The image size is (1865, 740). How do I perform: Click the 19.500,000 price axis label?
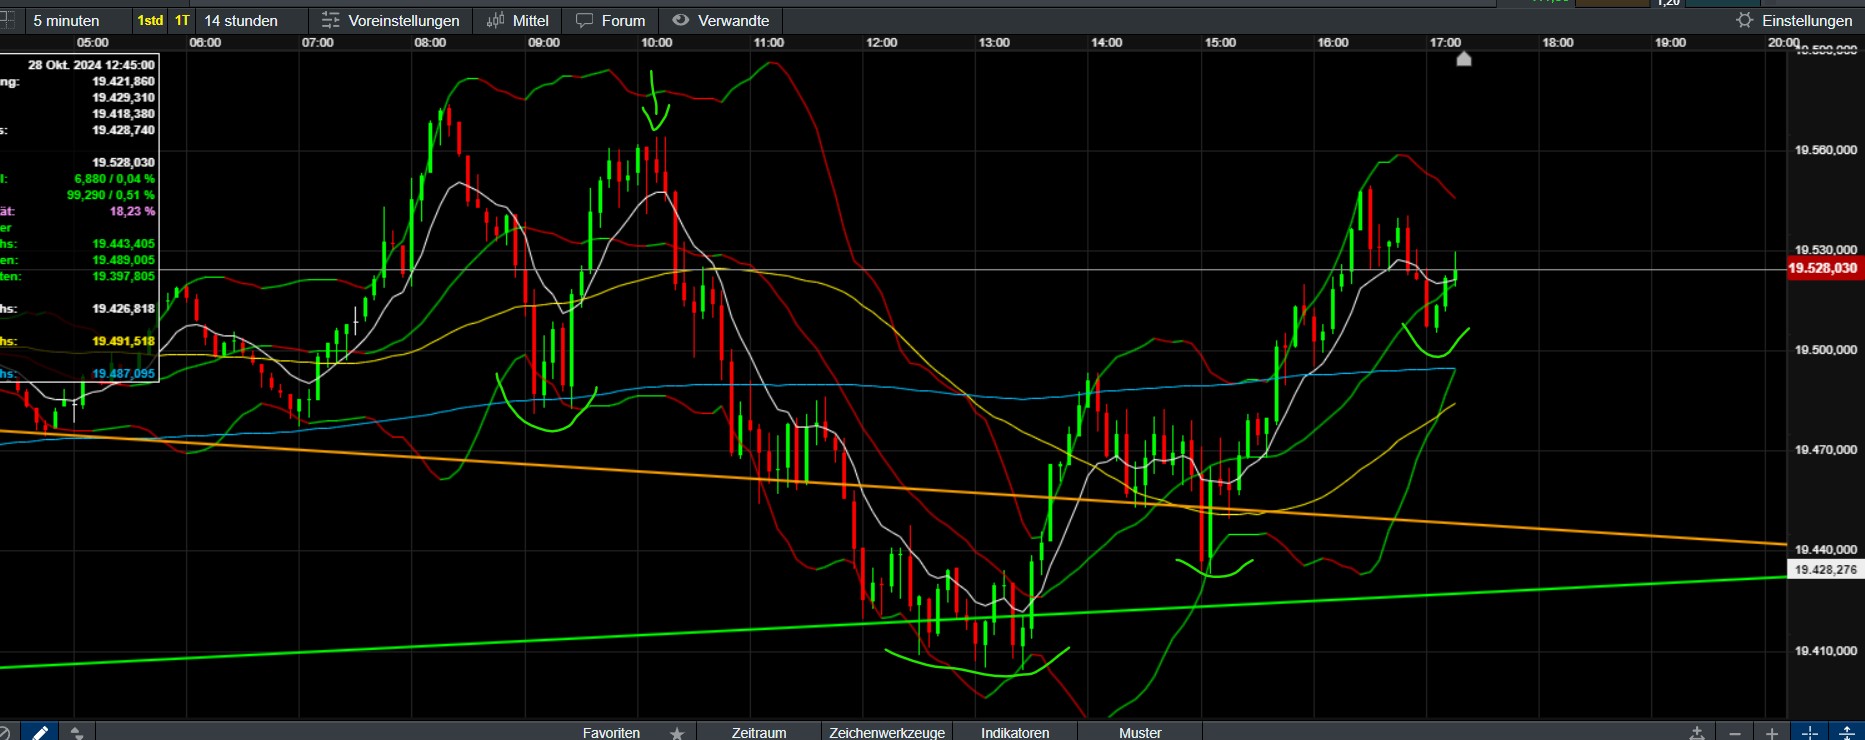1826,350
